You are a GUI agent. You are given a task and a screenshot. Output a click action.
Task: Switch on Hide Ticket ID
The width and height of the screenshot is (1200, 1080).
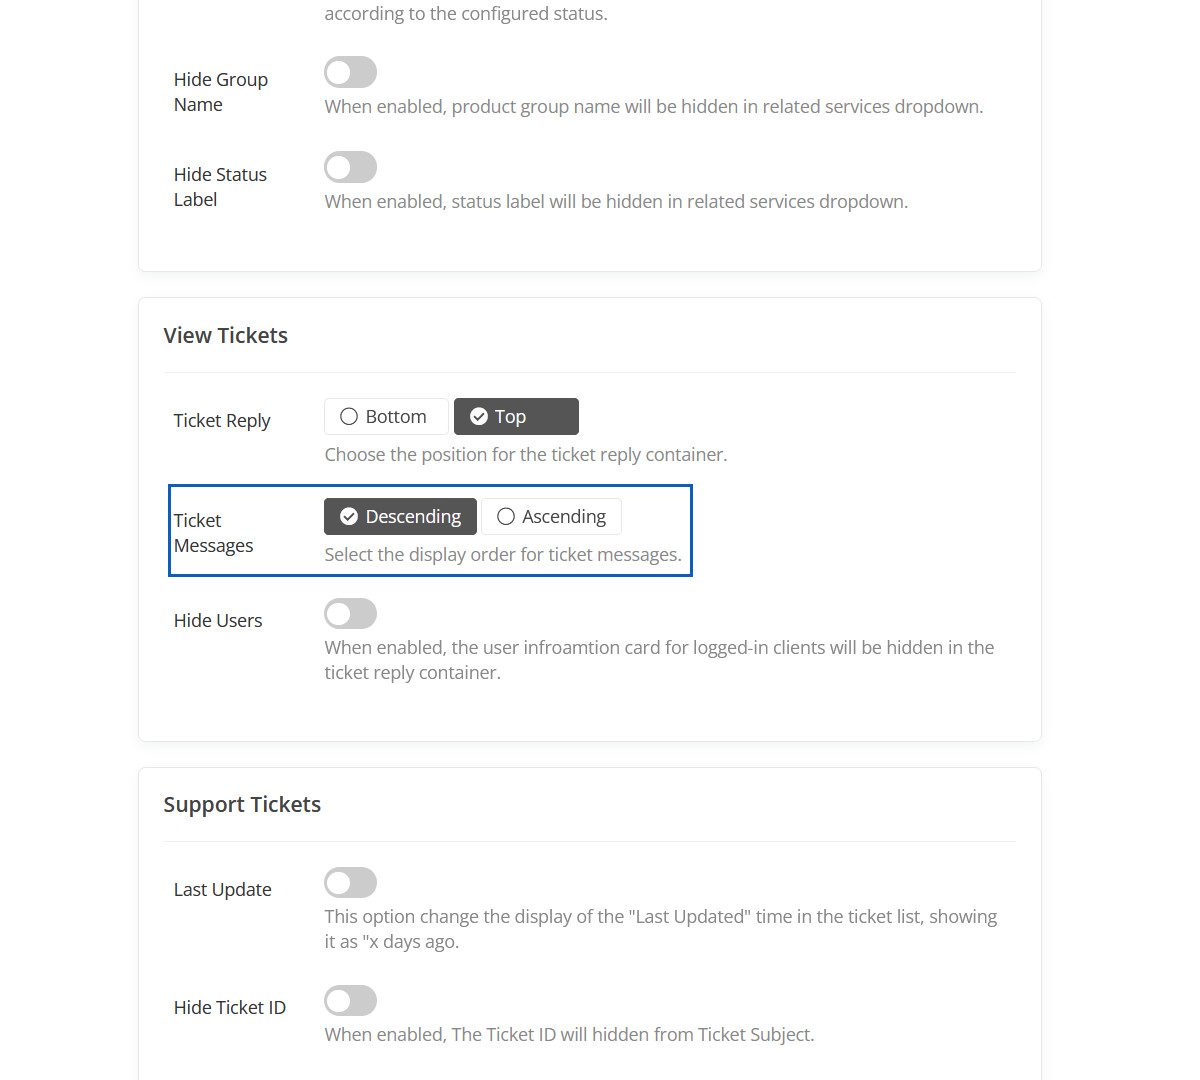(350, 1001)
